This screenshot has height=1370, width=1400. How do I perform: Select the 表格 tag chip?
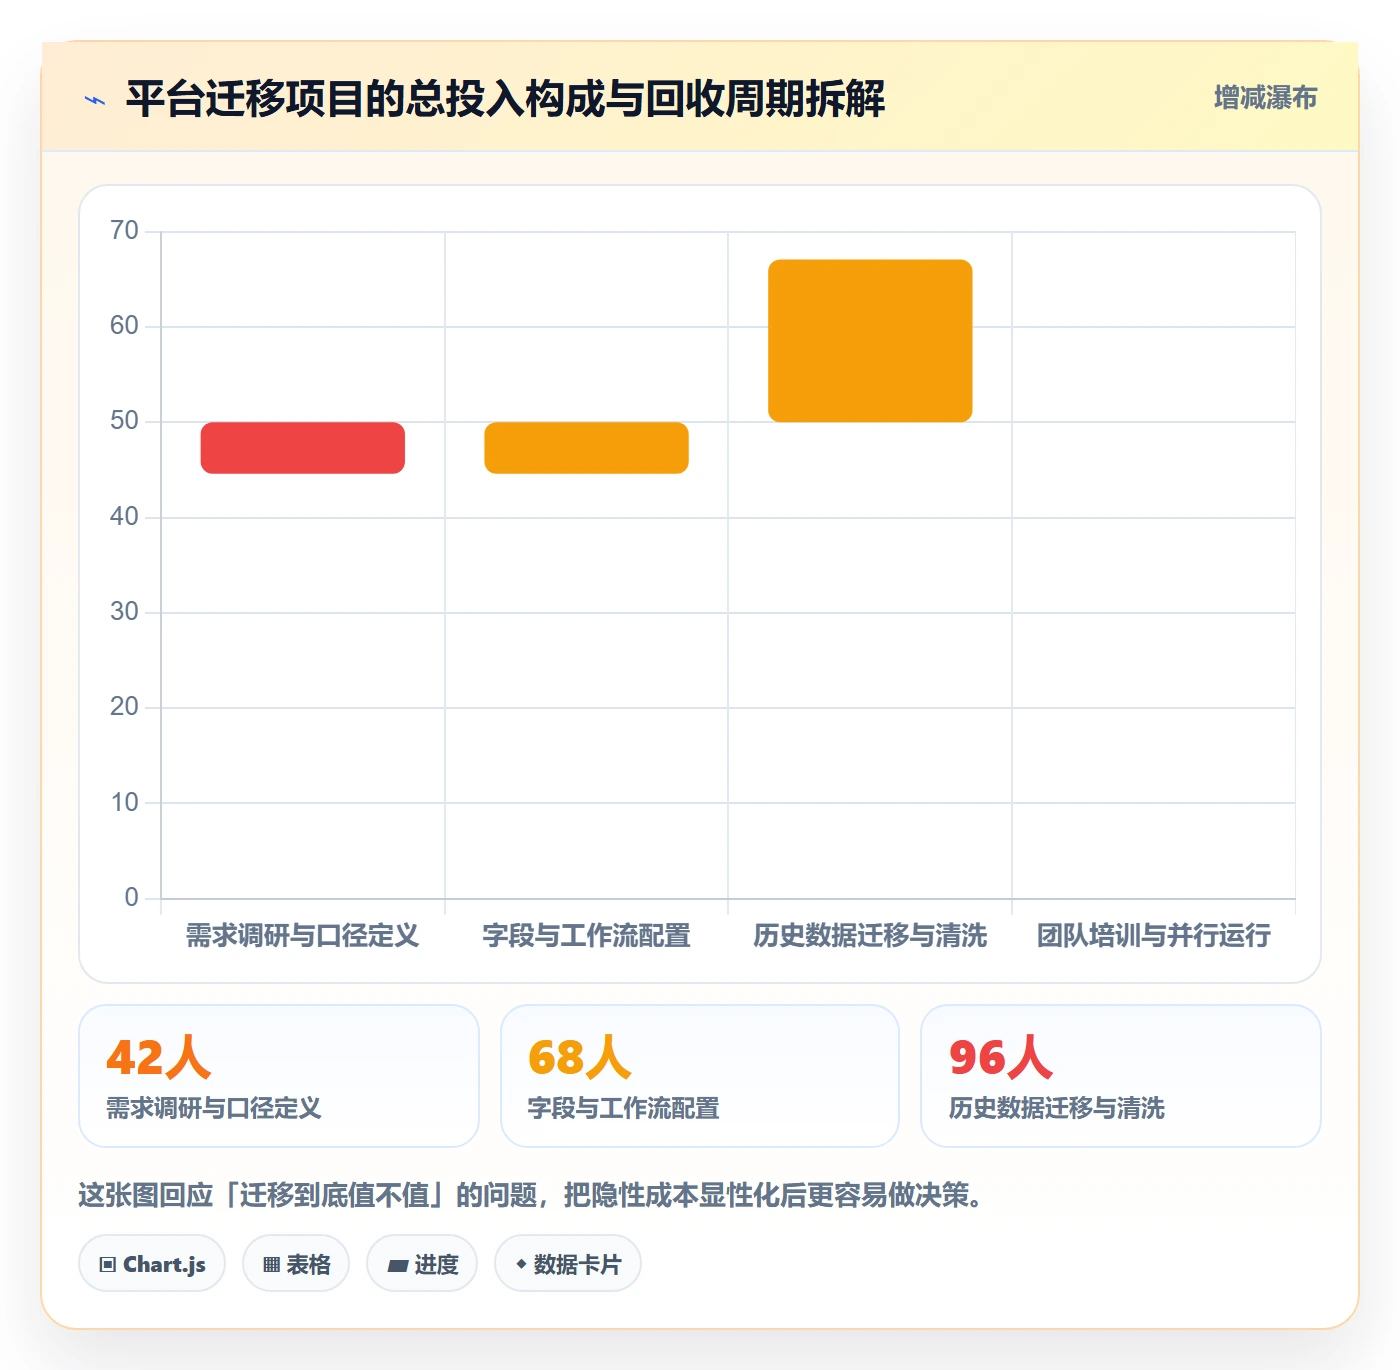pos(296,1264)
